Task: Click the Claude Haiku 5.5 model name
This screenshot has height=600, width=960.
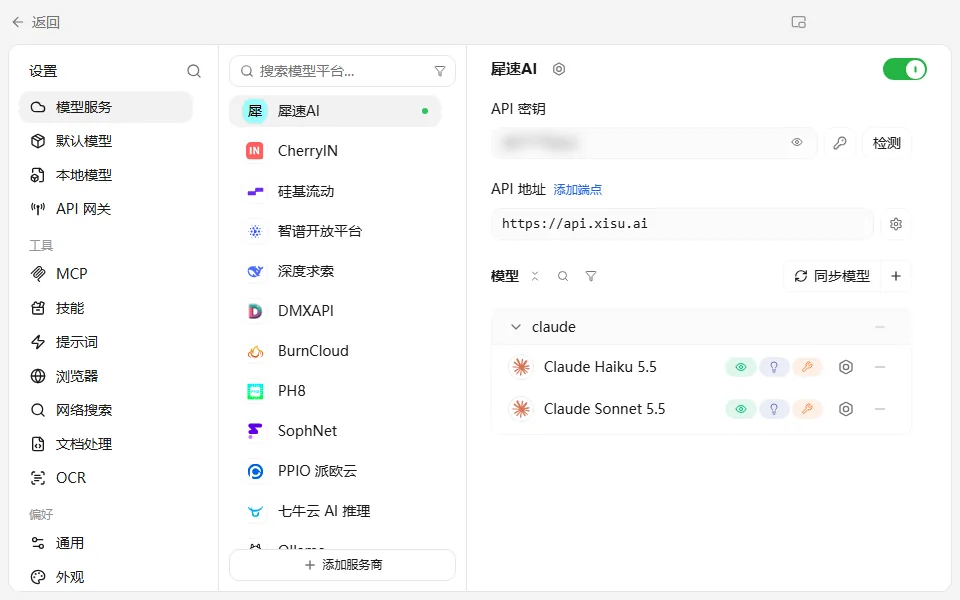Action: click(600, 367)
